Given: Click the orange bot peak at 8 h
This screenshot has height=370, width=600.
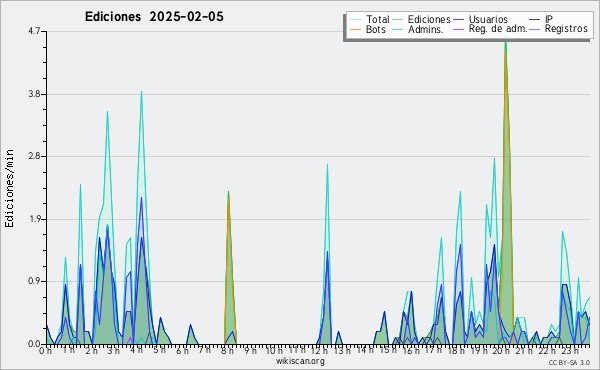Looking at the screenshot, I should click(228, 198).
